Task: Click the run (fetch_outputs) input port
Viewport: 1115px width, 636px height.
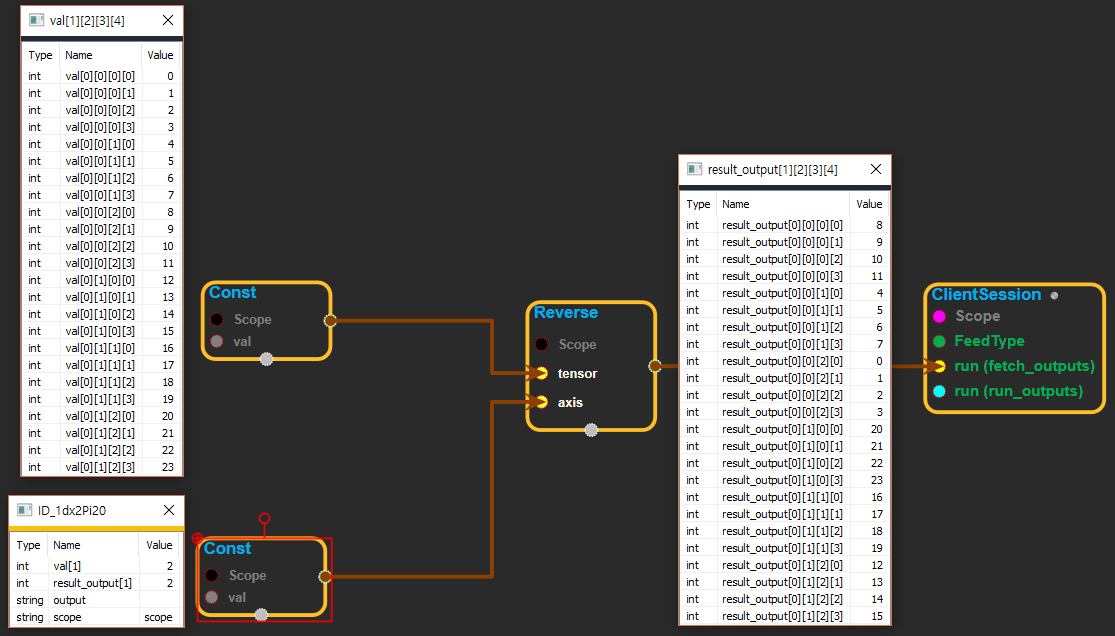Action: pos(939,366)
